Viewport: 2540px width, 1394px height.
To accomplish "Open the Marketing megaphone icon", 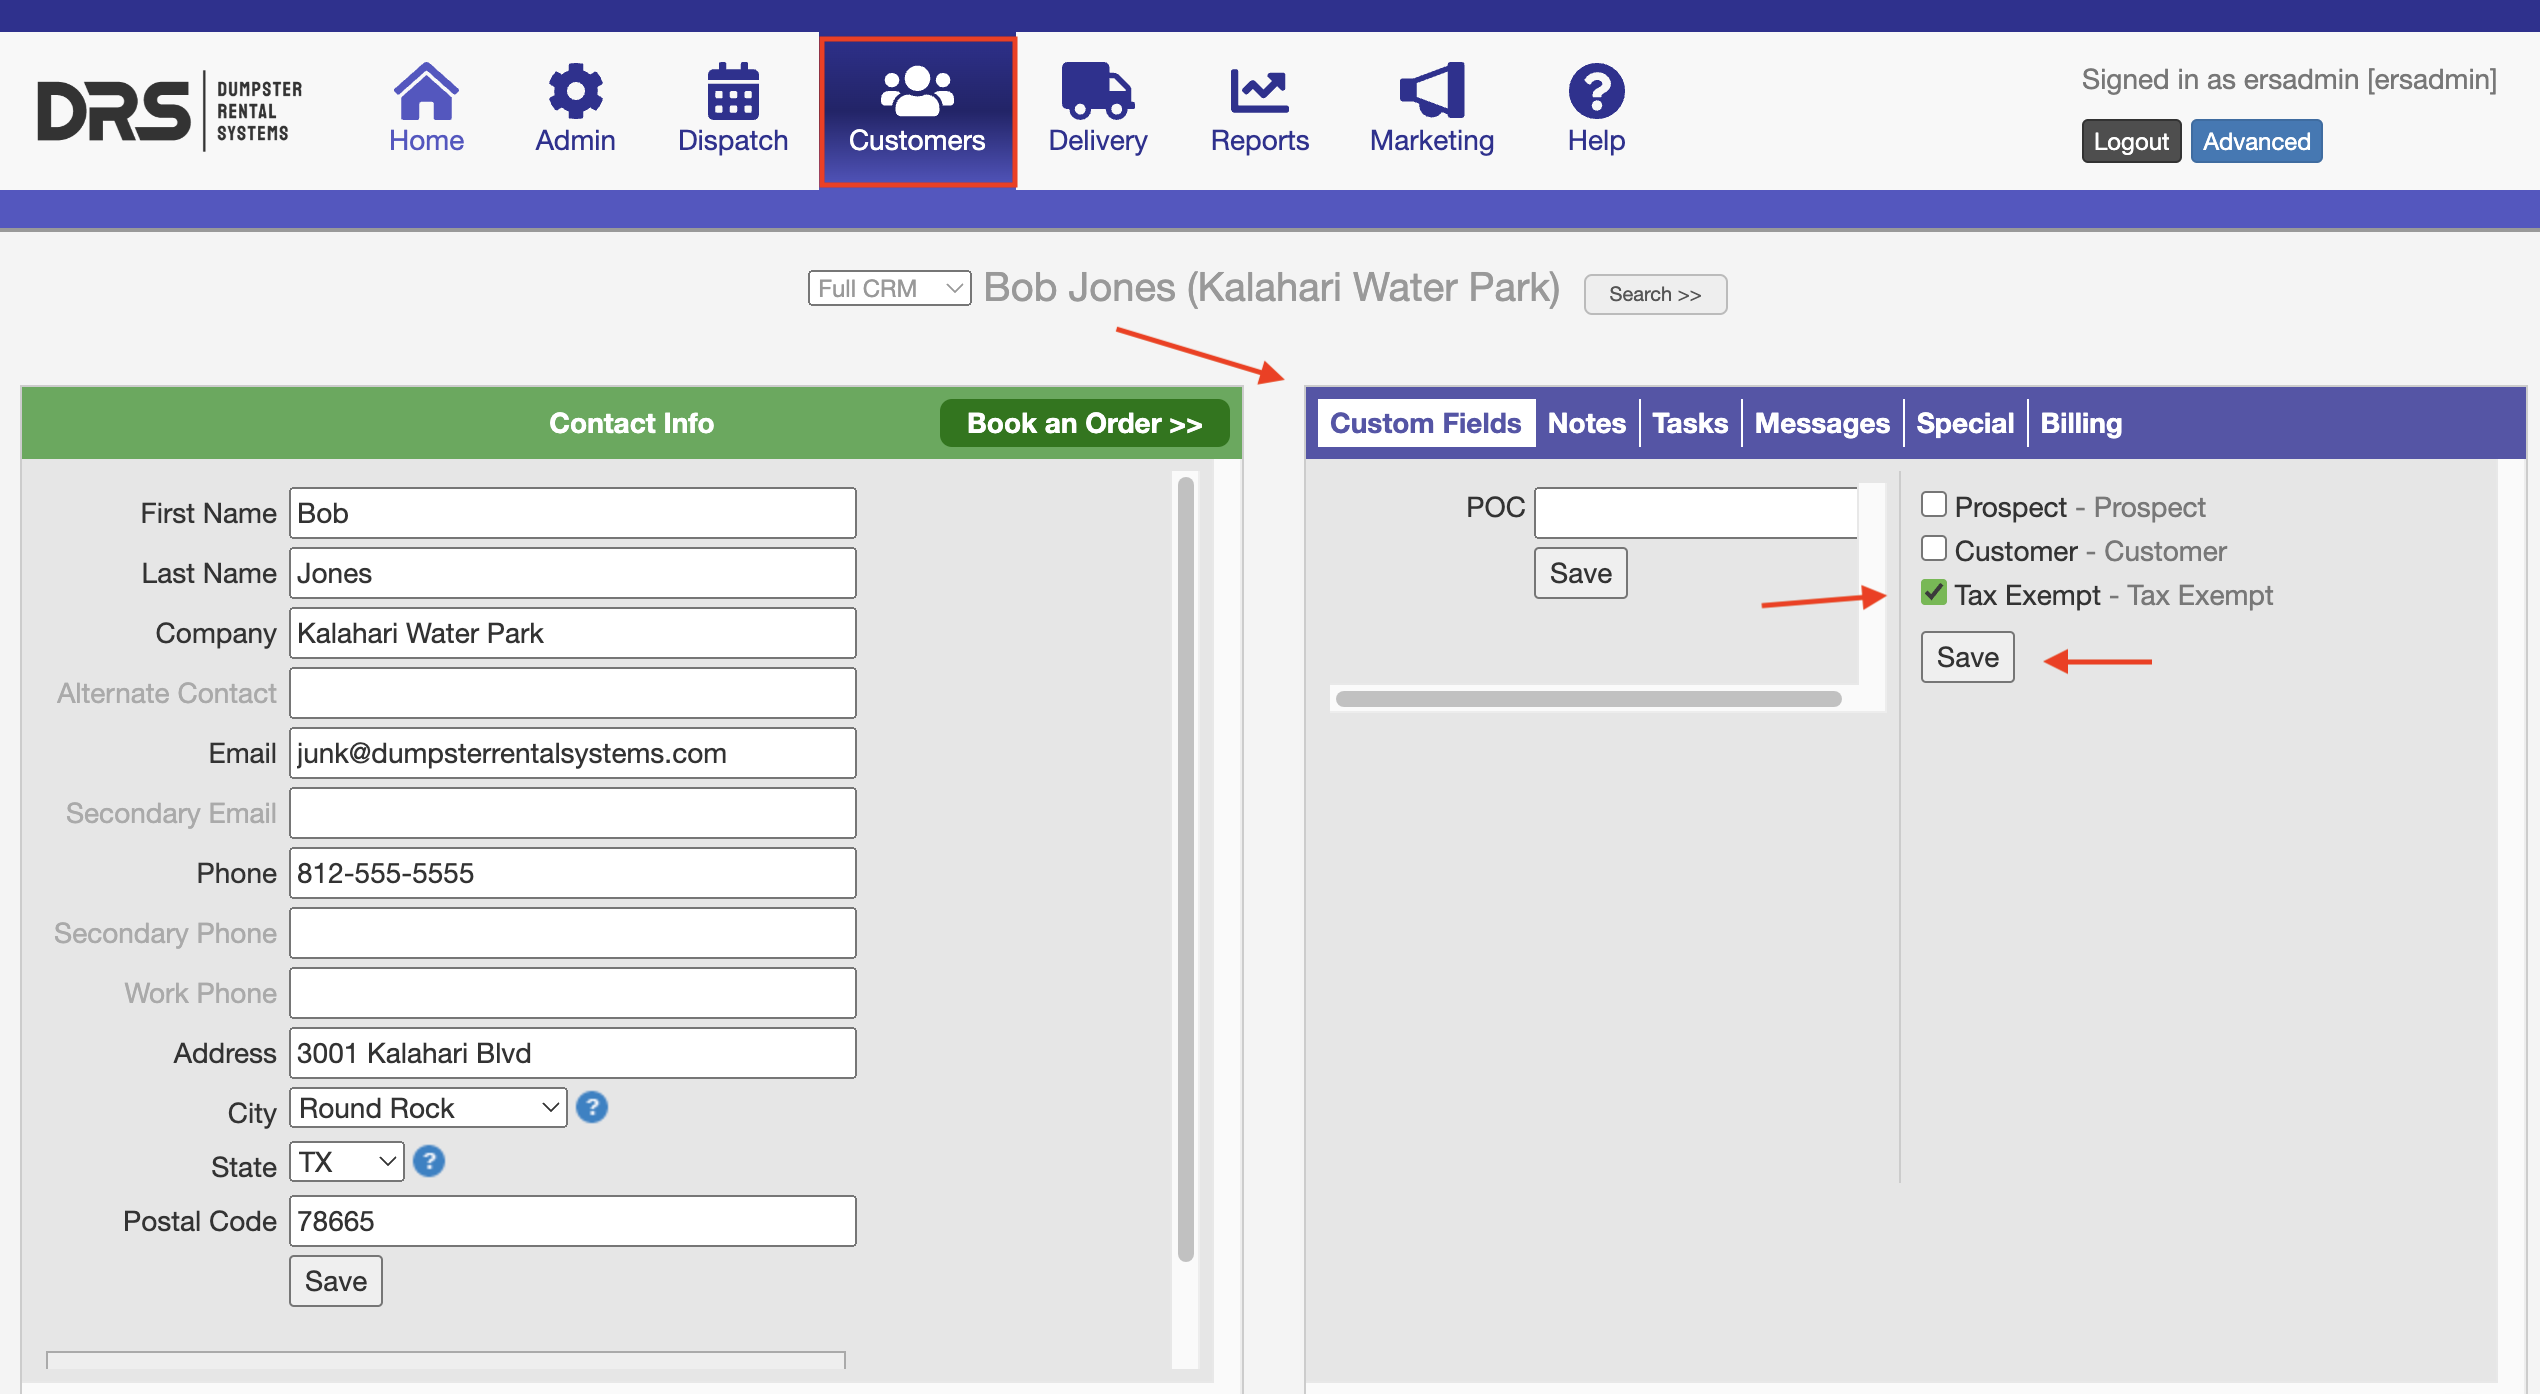I will 1432,91.
